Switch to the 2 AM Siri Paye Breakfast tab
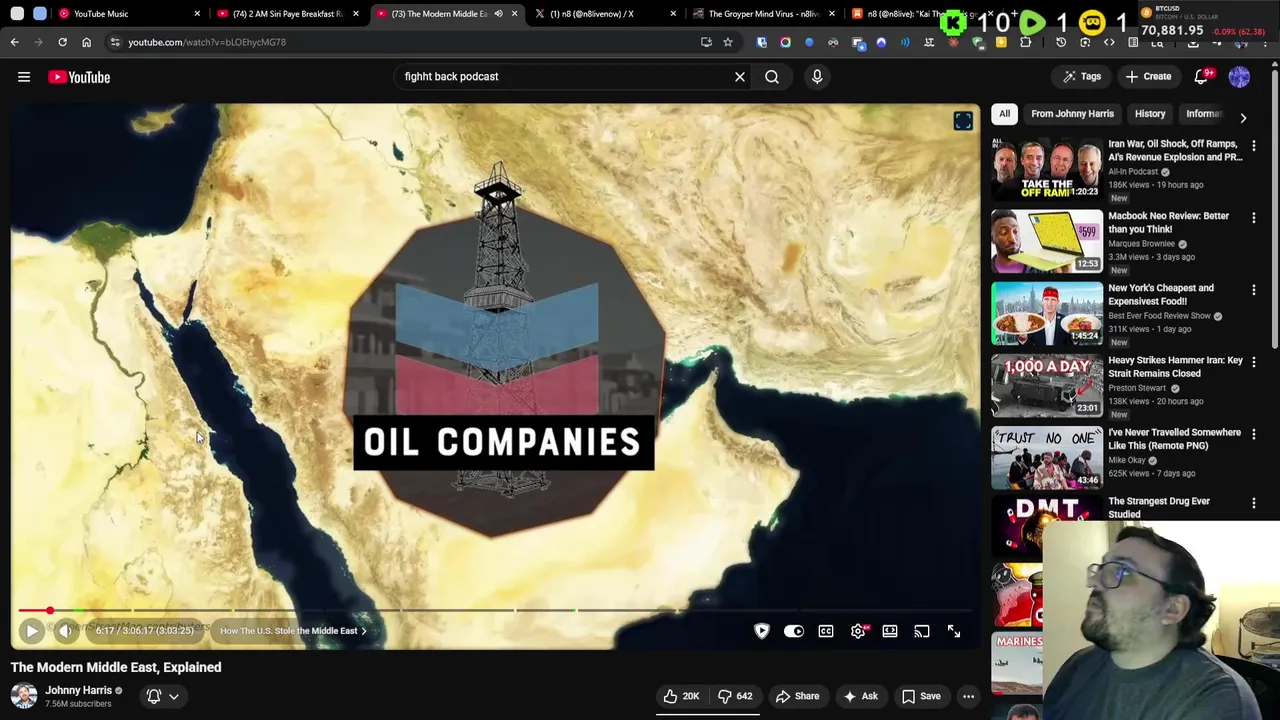Screen dimensions: 1280x720 [288, 14]
